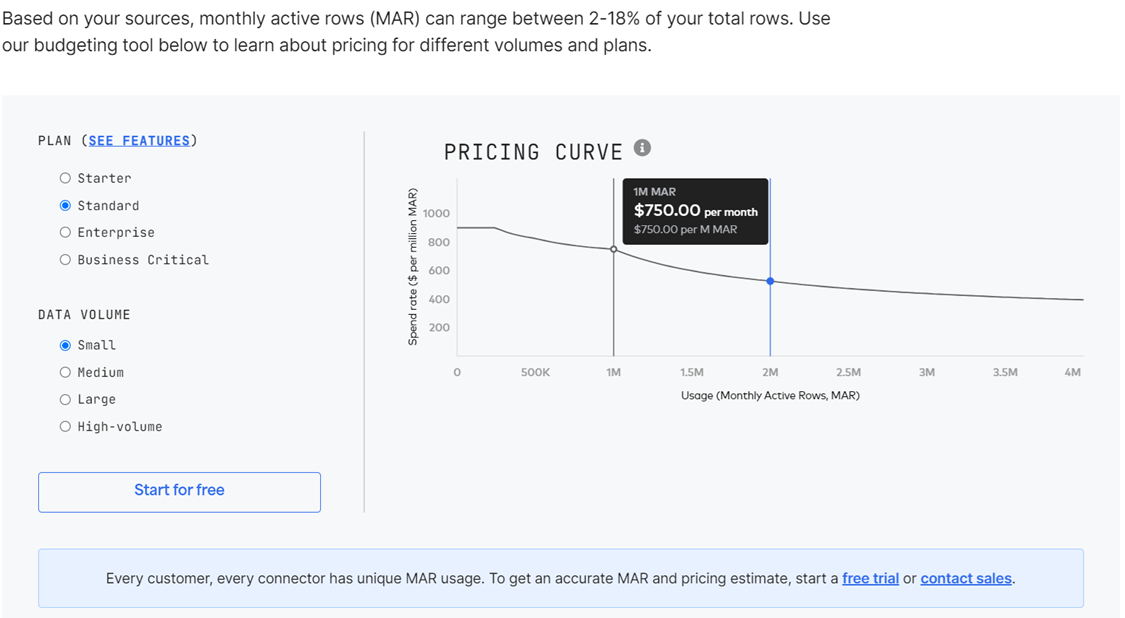This screenshot has height=618, width=1125.
Task: Select the Starter plan radio button
Action: (x=65, y=178)
